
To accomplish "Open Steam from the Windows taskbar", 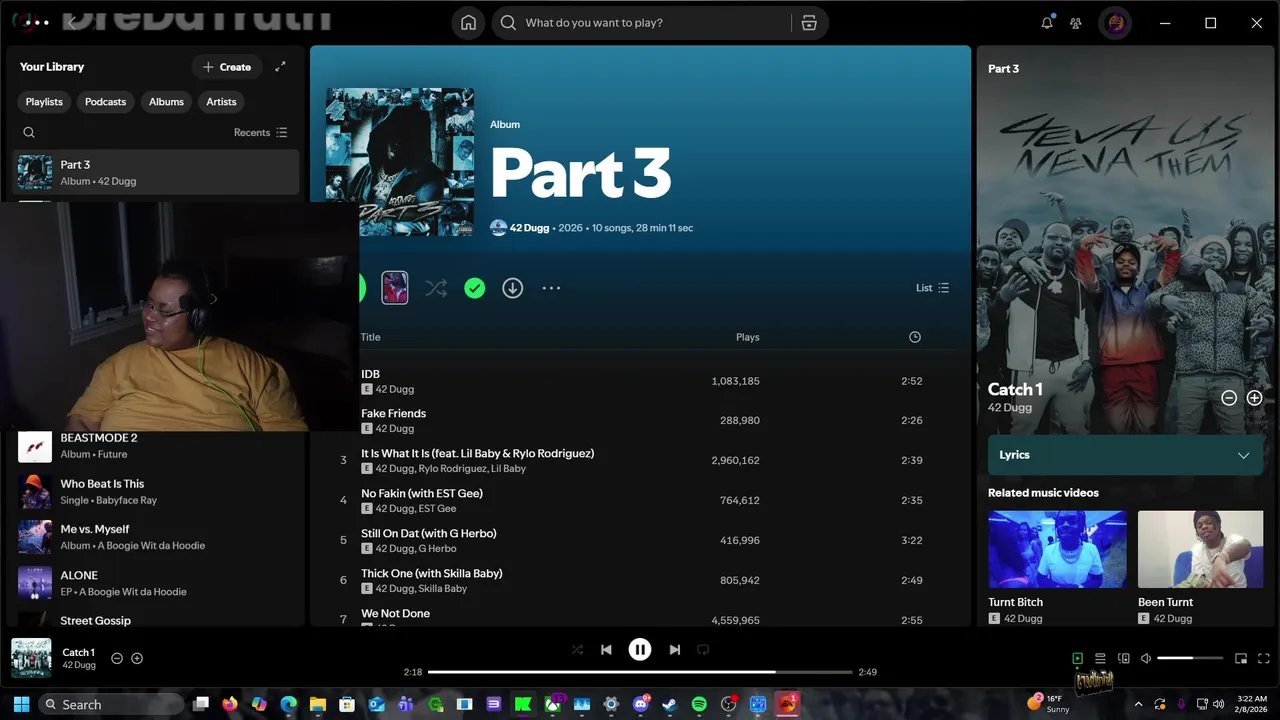I will pos(670,704).
